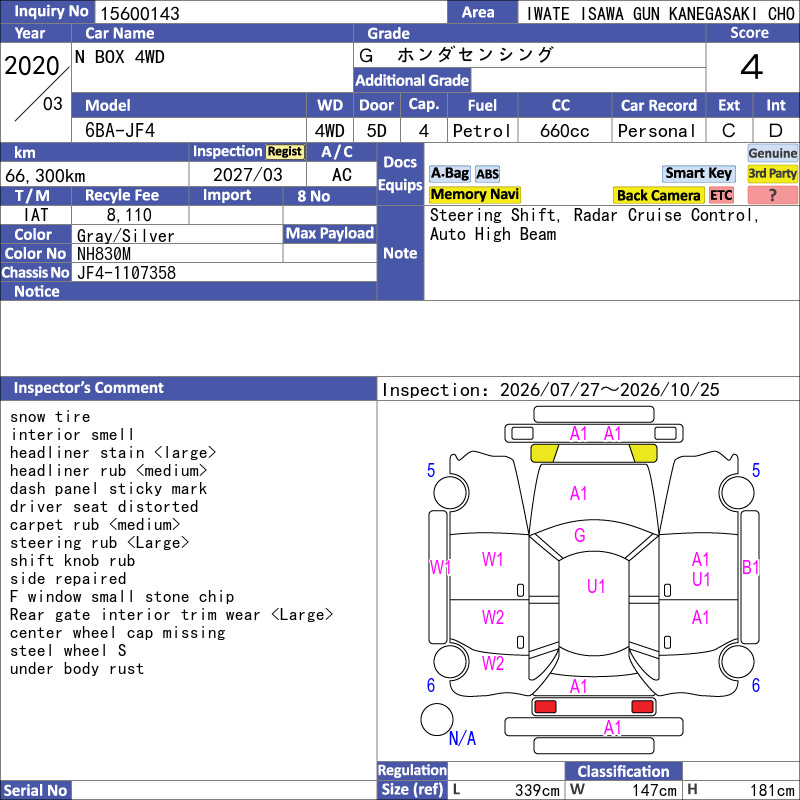
Task: Click the A-Bag equipment badge
Action: [449, 173]
